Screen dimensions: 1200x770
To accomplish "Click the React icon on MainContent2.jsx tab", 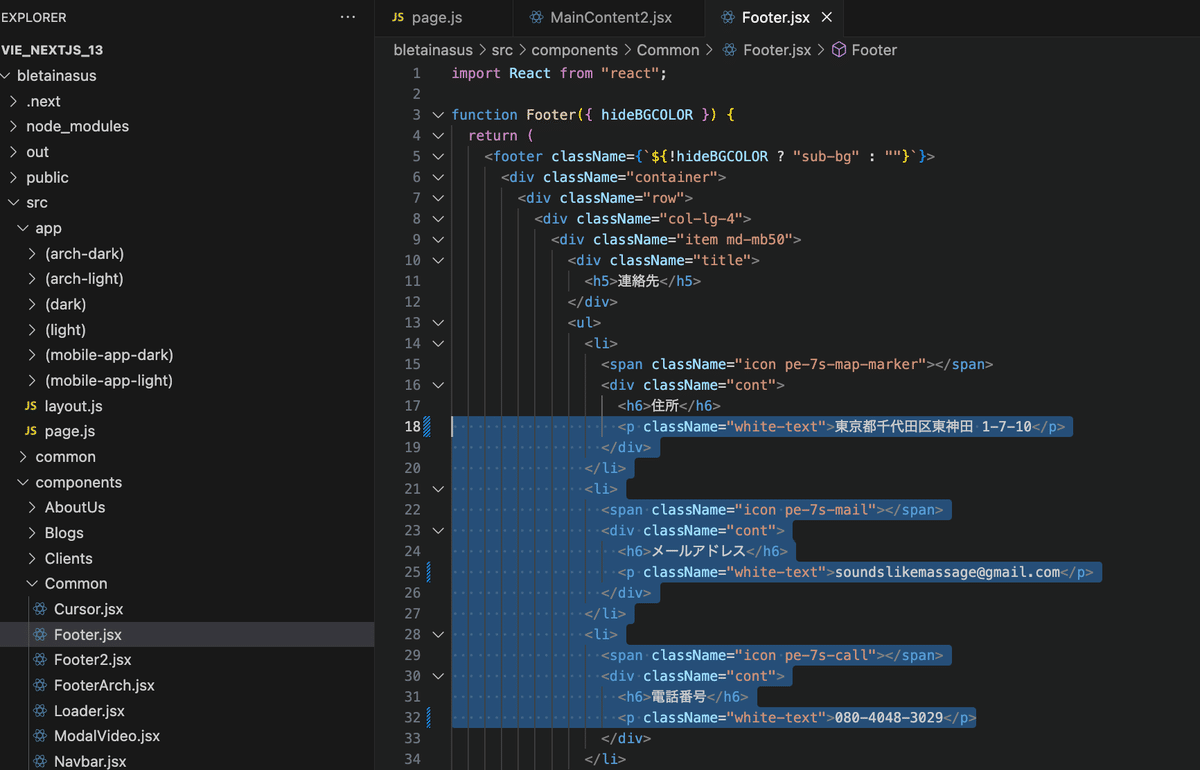I will [x=537, y=17].
